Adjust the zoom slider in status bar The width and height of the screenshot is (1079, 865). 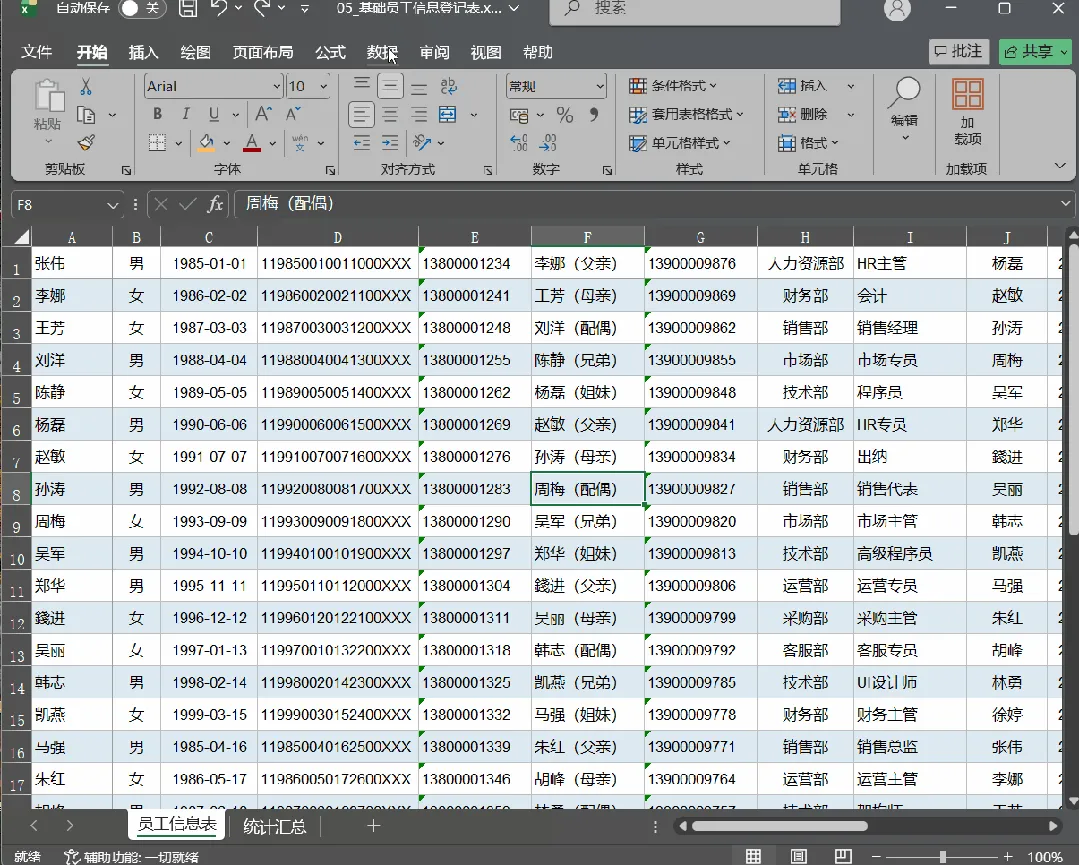pyautogui.click(x=942, y=857)
